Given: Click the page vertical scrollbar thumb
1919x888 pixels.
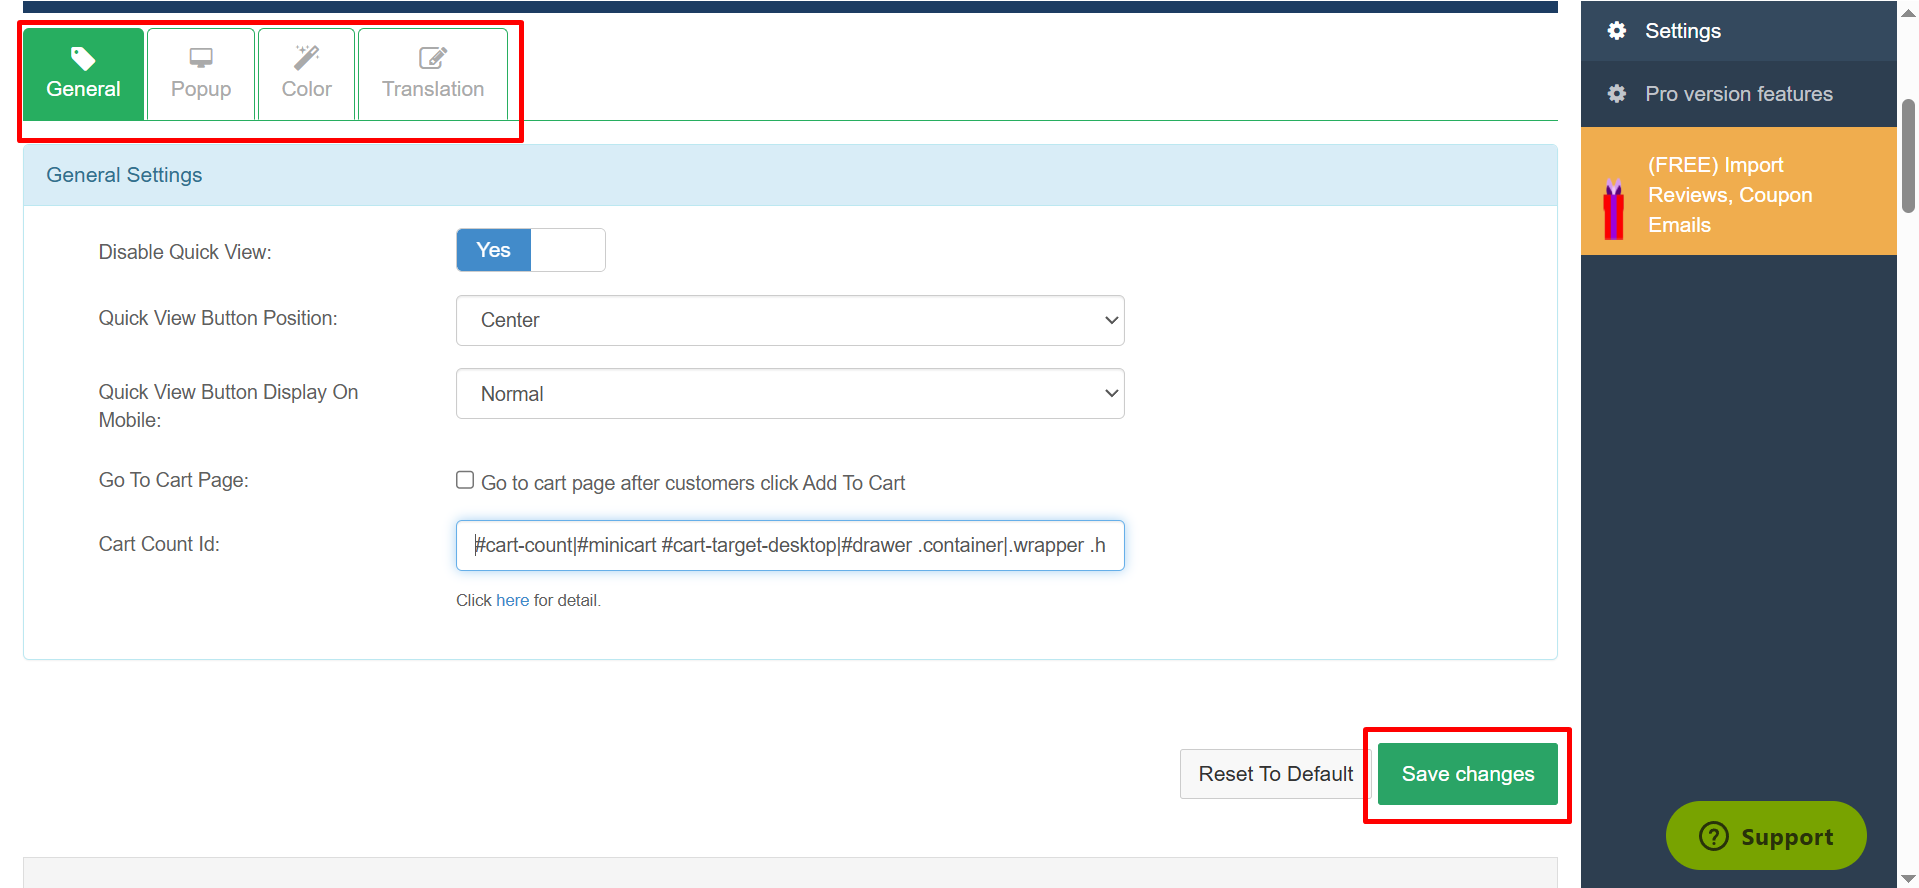Looking at the screenshot, I should tap(1908, 156).
